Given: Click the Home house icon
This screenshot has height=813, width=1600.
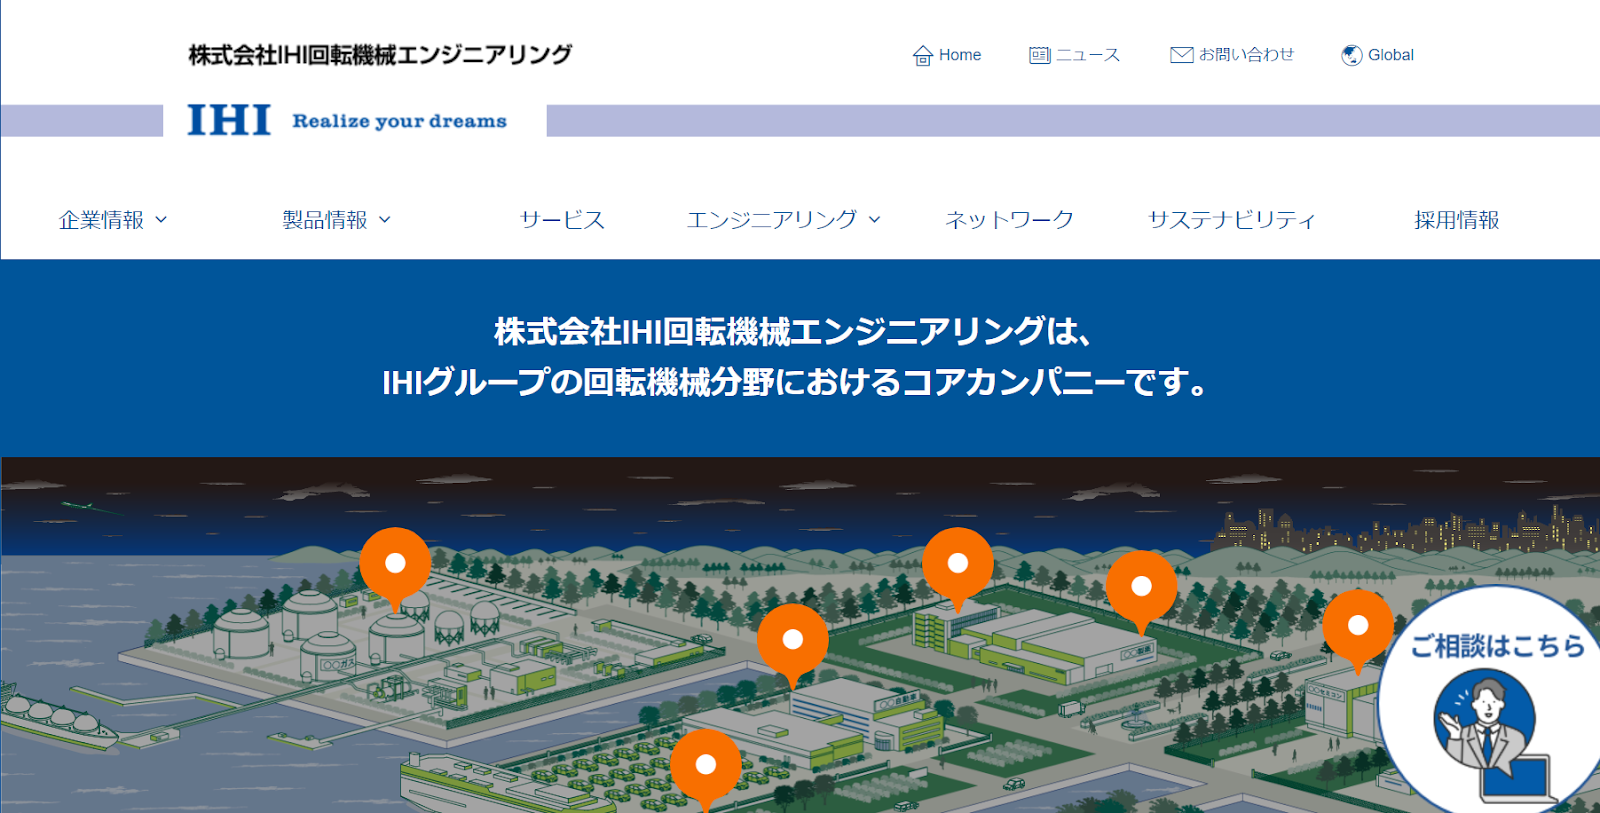Looking at the screenshot, I should 922,55.
